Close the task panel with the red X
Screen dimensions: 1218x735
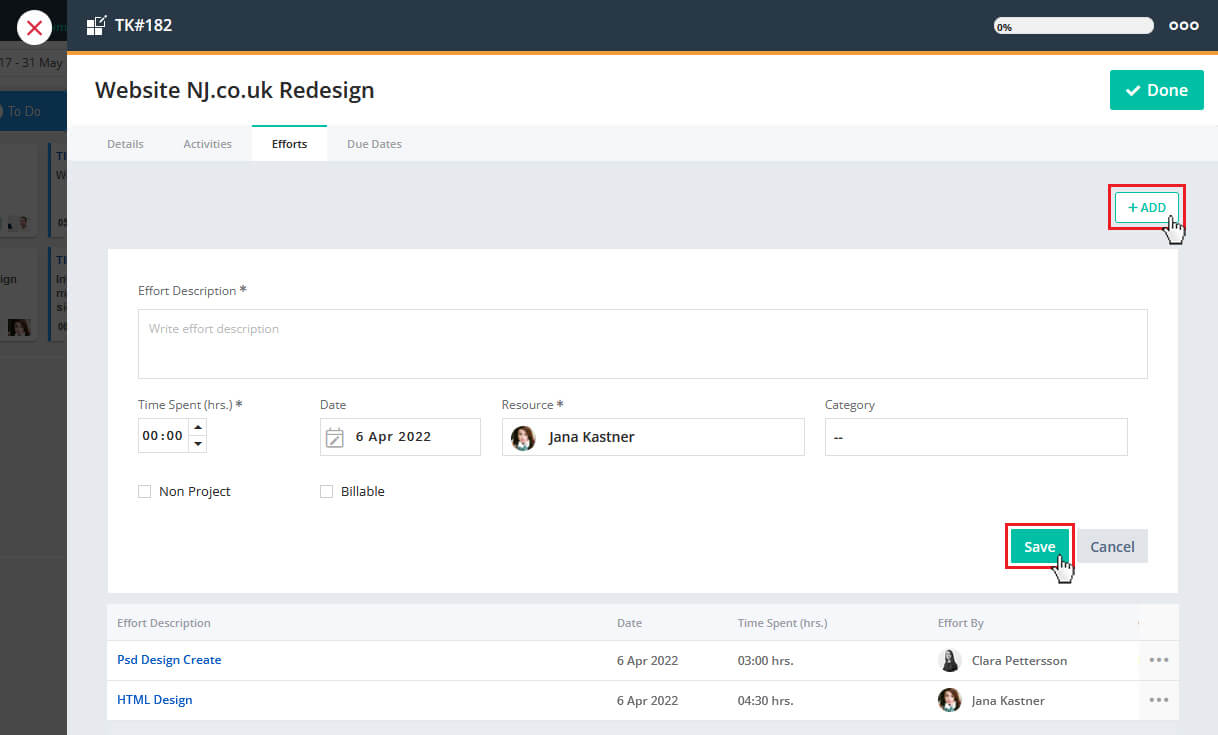click(x=34, y=27)
